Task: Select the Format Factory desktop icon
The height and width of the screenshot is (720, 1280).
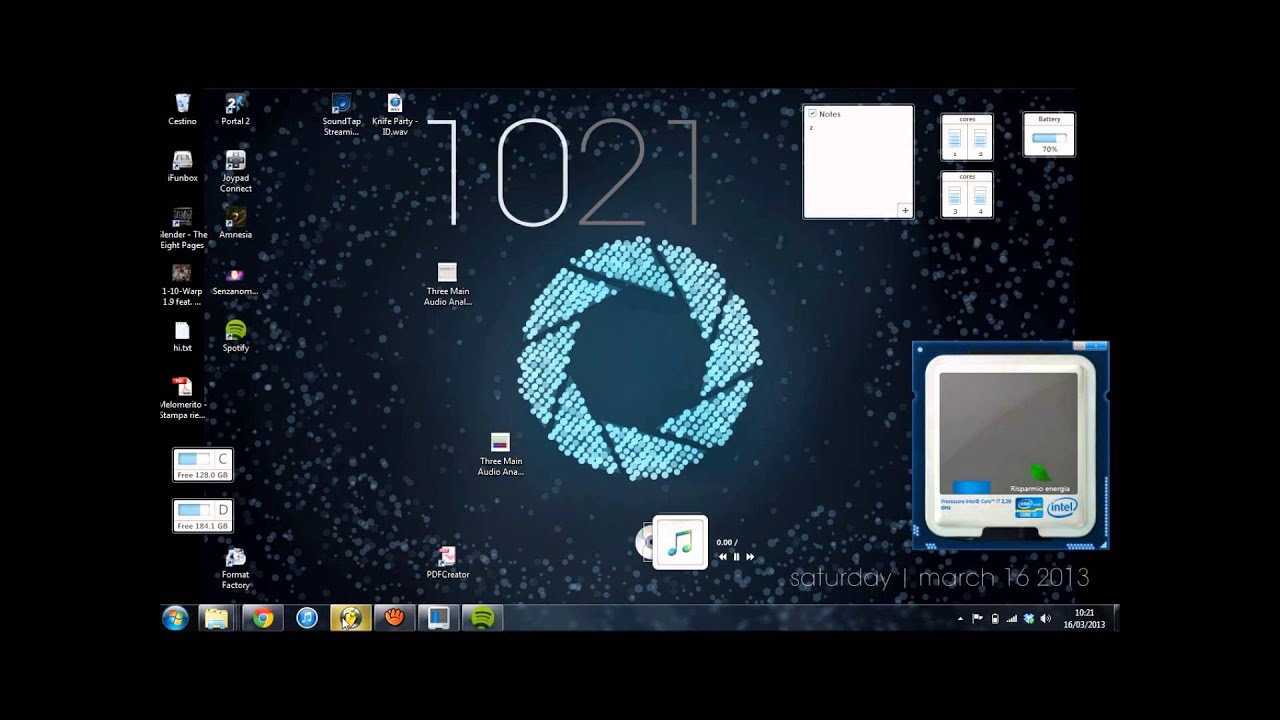Action: click(x=235, y=569)
